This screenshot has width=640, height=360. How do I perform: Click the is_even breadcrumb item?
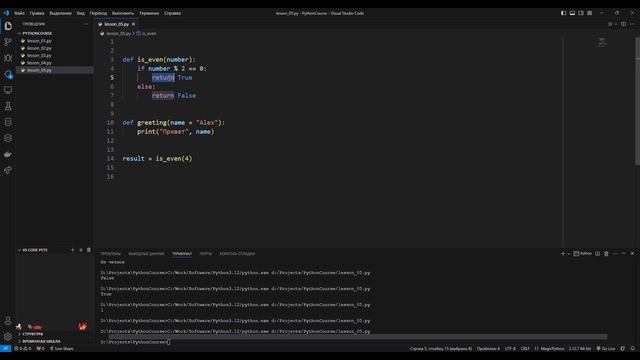[147, 33]
